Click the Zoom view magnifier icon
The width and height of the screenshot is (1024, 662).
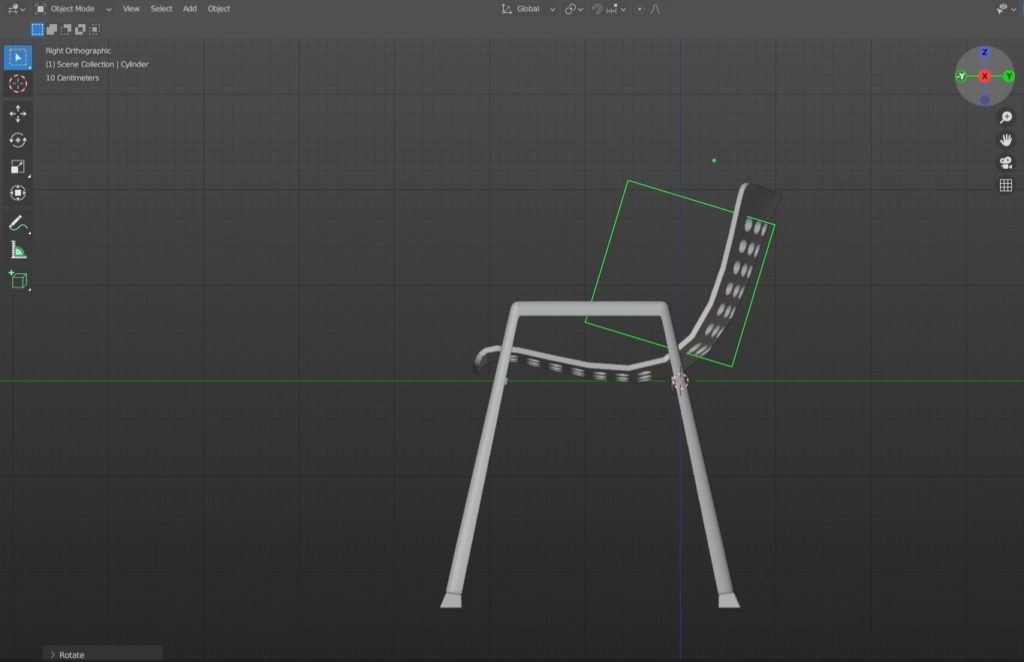[x=1006, y=118]
